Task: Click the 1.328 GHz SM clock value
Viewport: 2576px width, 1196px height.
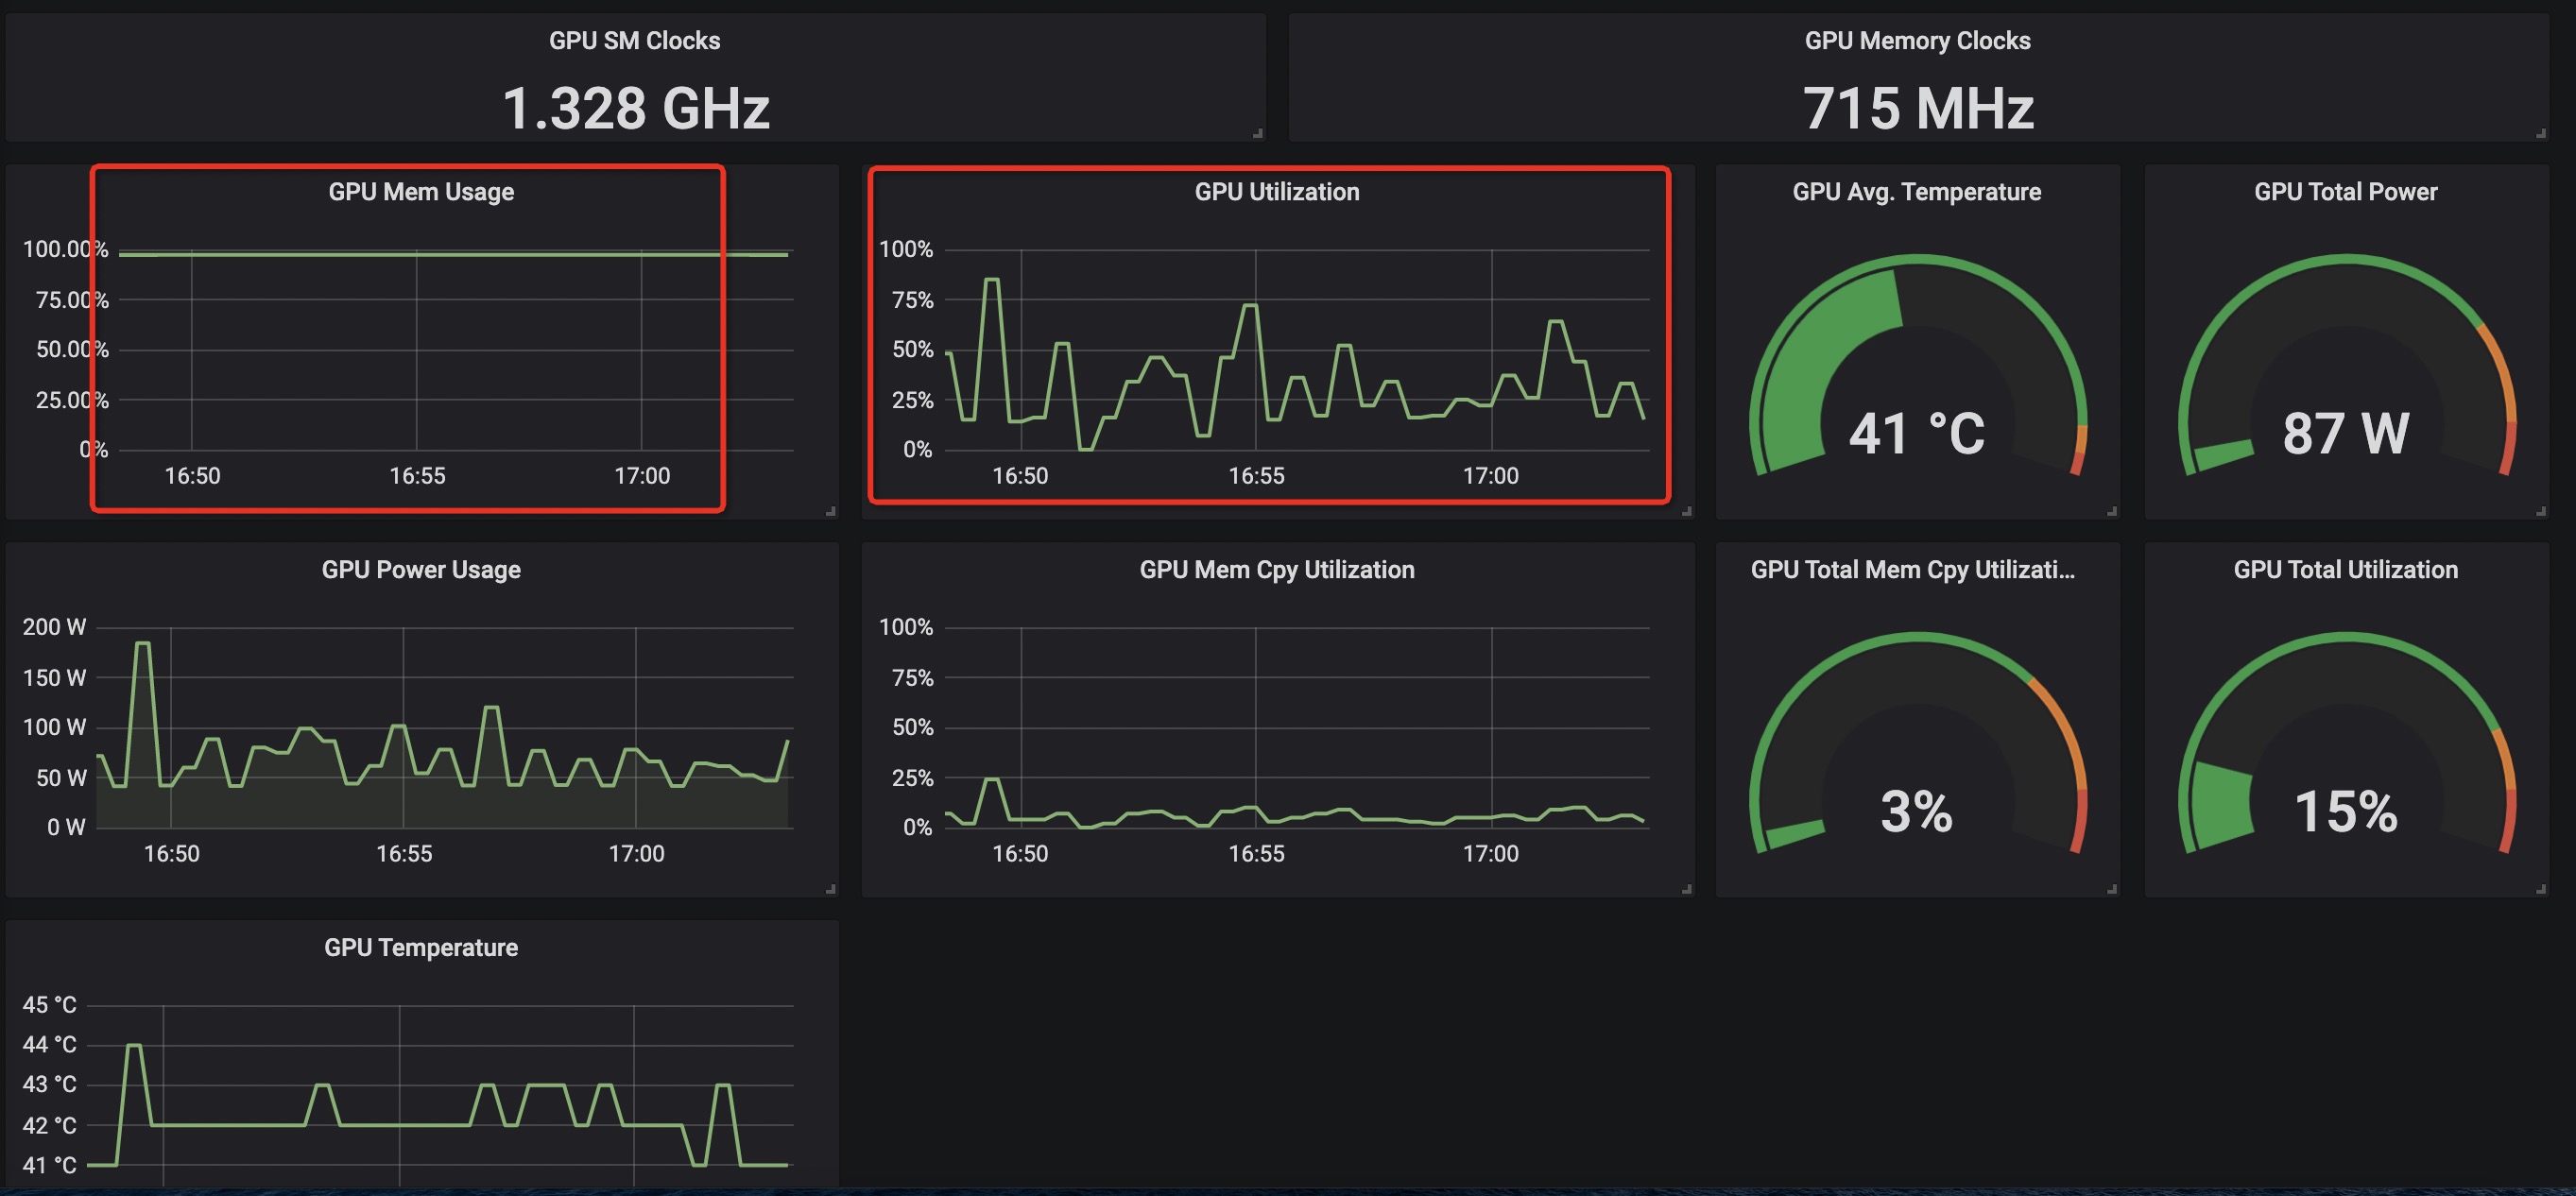Action: 636,108
